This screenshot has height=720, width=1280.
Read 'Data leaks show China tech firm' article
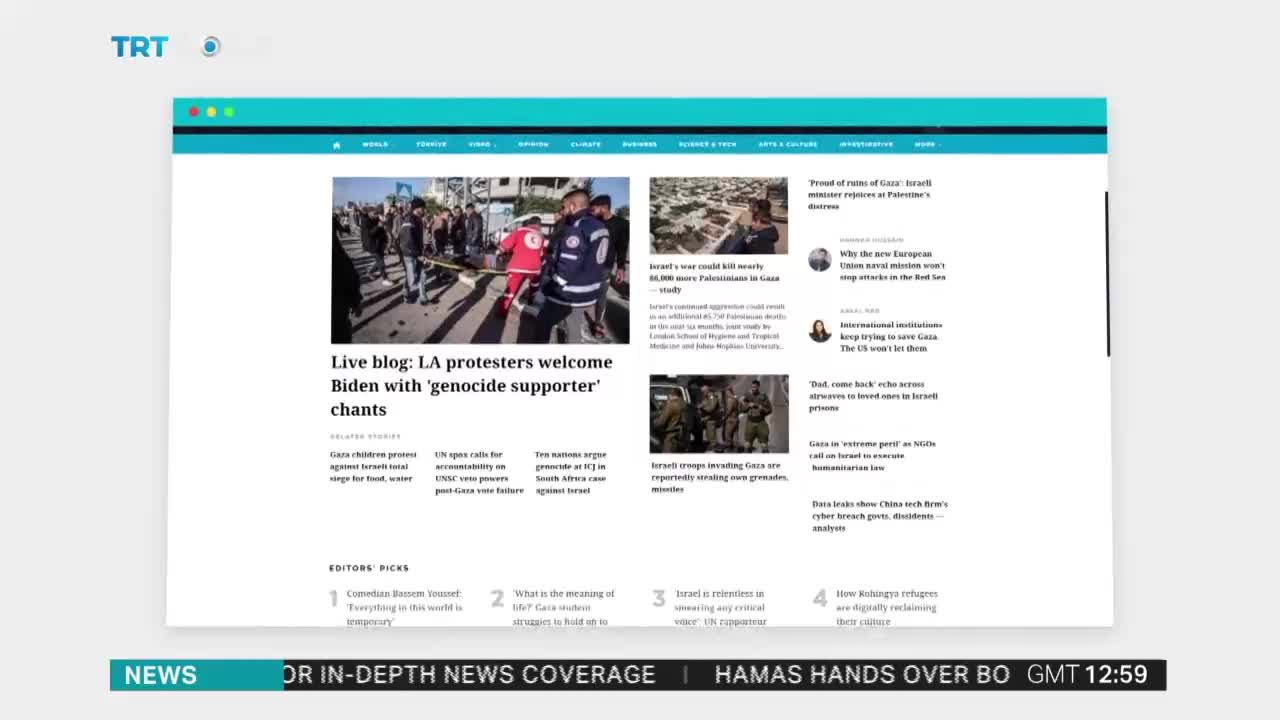tap(879, 516)
